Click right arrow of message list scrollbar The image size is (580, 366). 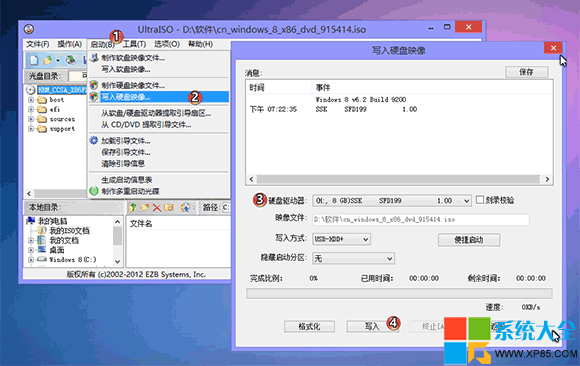point(547,179)
